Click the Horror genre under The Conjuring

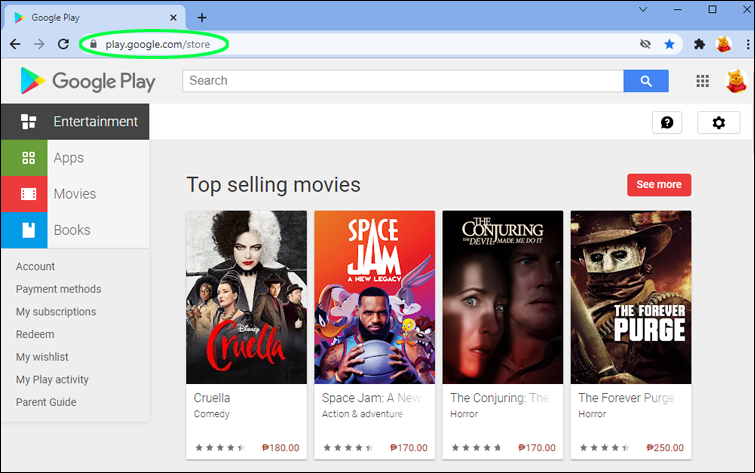coord(464,414)
